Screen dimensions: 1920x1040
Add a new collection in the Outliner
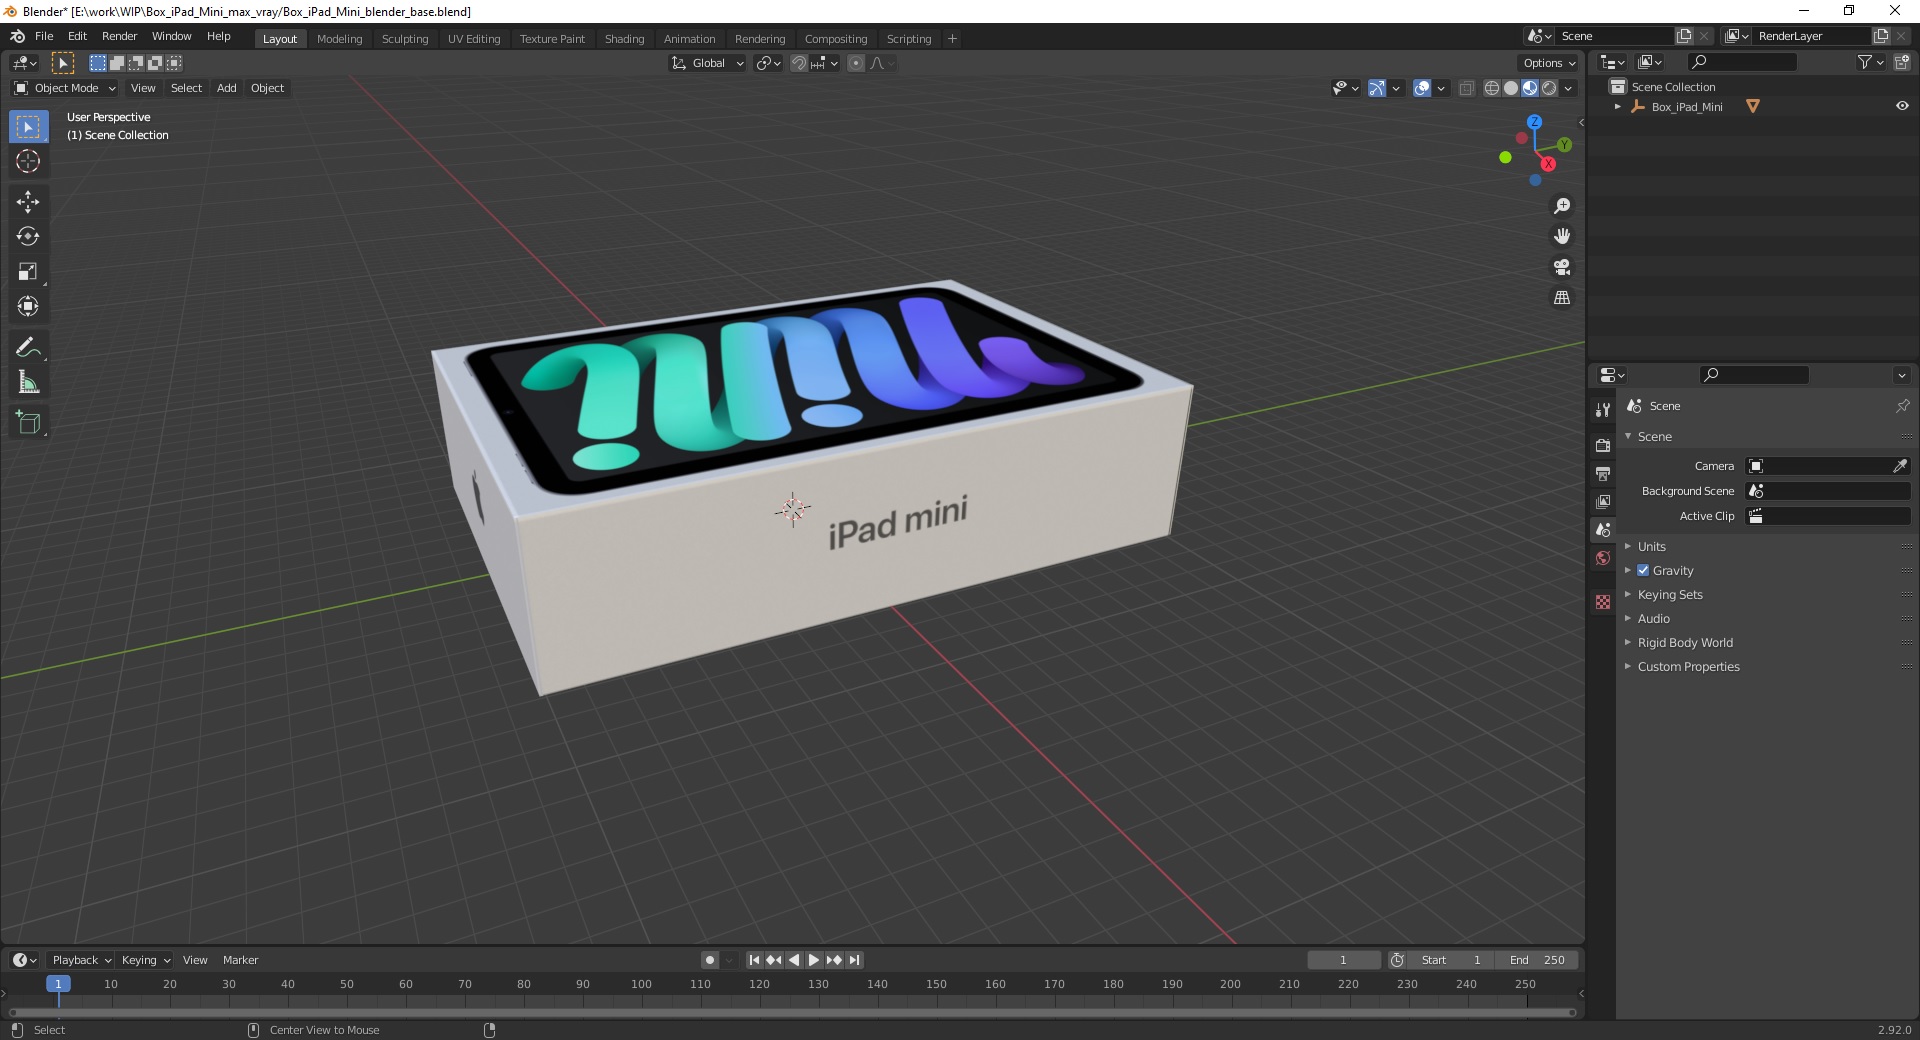[1902, 62]
